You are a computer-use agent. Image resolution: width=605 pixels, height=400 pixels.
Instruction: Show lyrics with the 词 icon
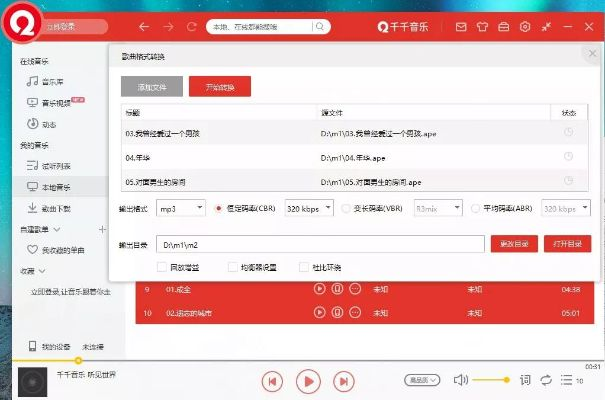(525, 380)
